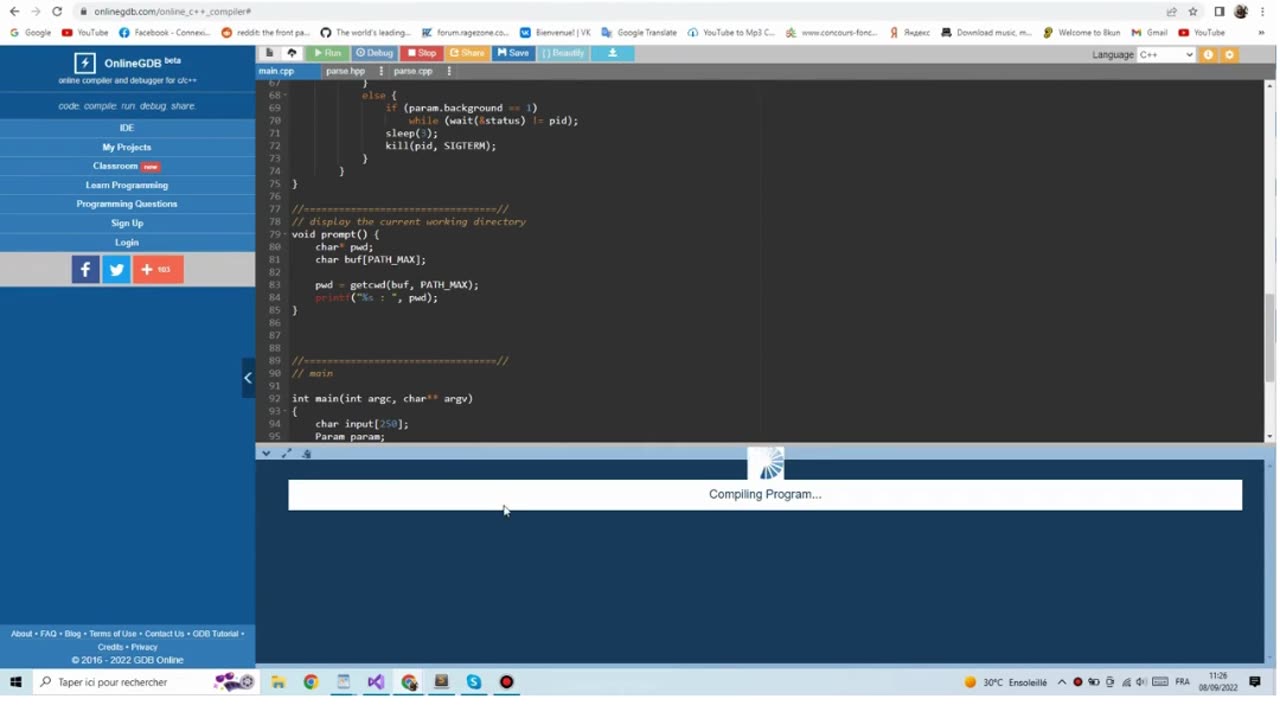Image resolution: width=1280 pixels, height=720 pixels.
Task: Show more bookmarks with the double chevron
Action: 1261,32
